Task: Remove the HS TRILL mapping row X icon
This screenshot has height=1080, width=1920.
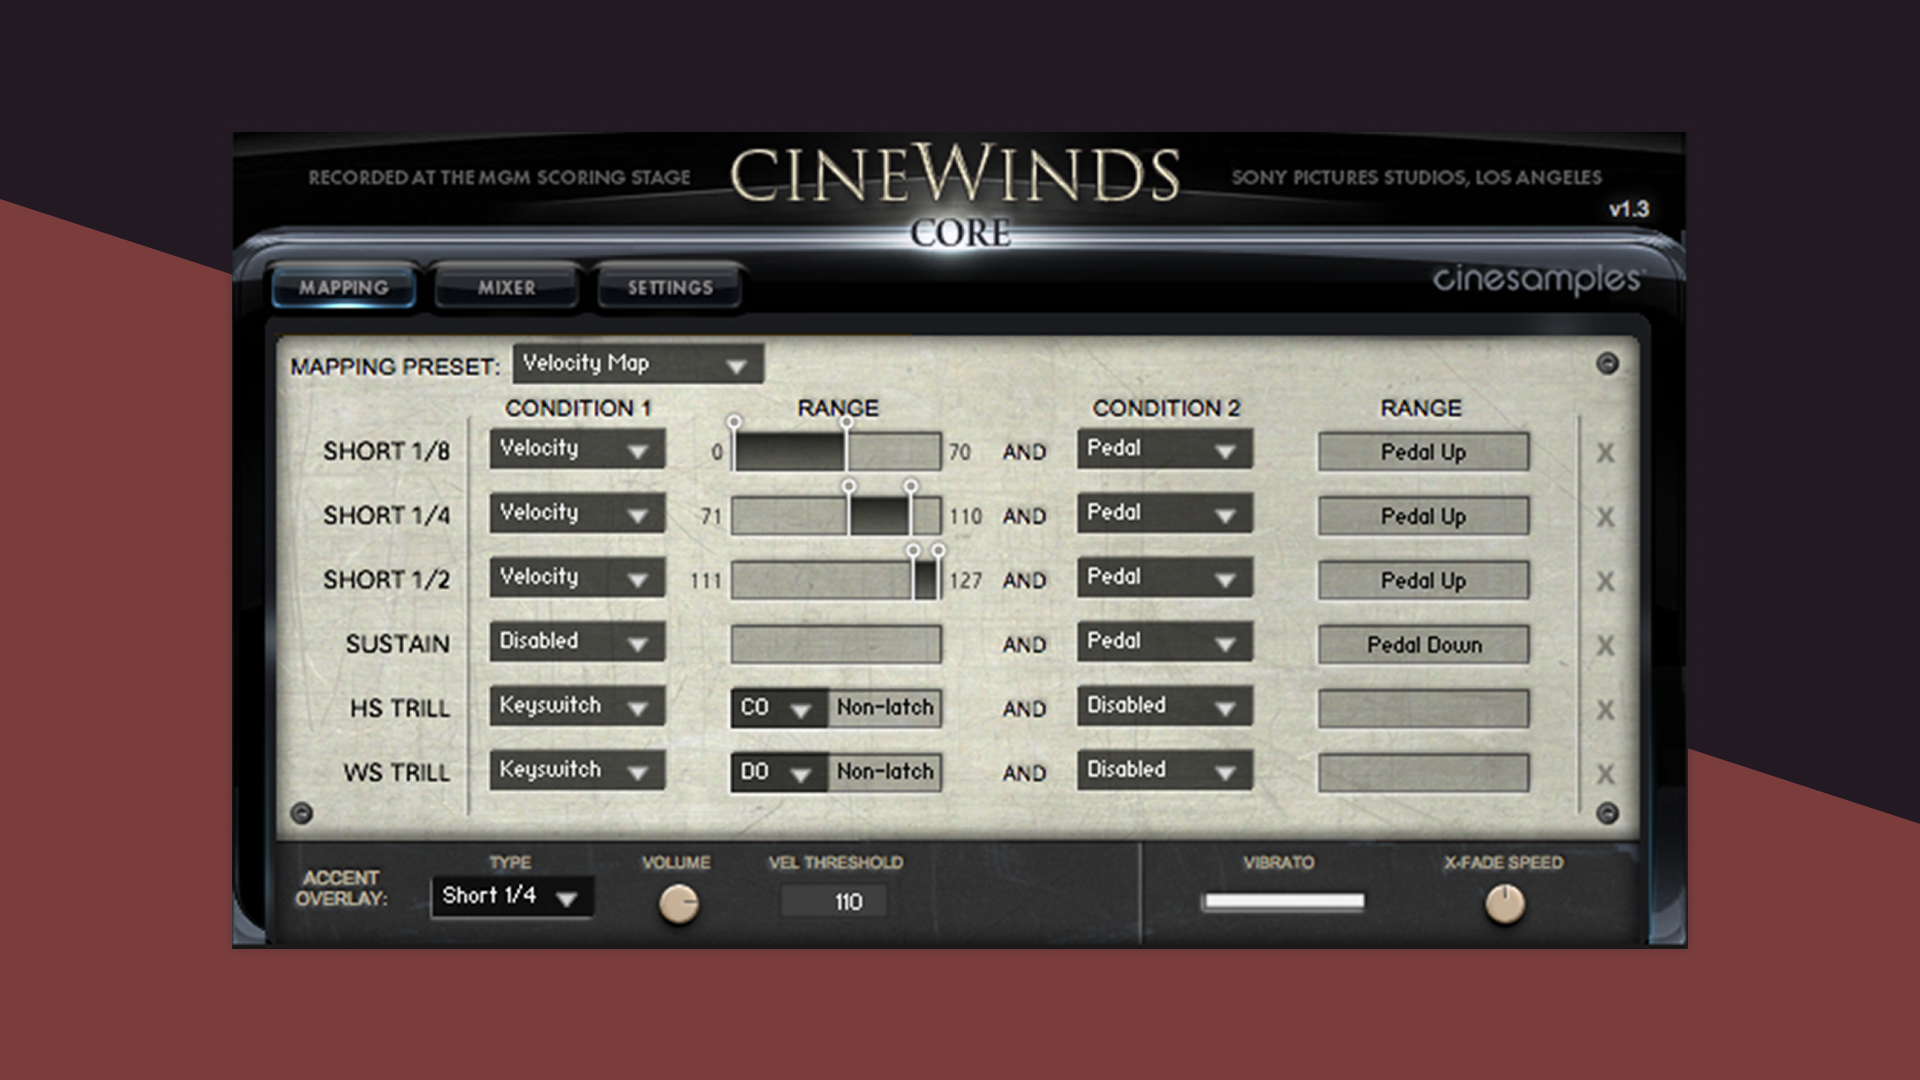Action: tap(1605, 708)
